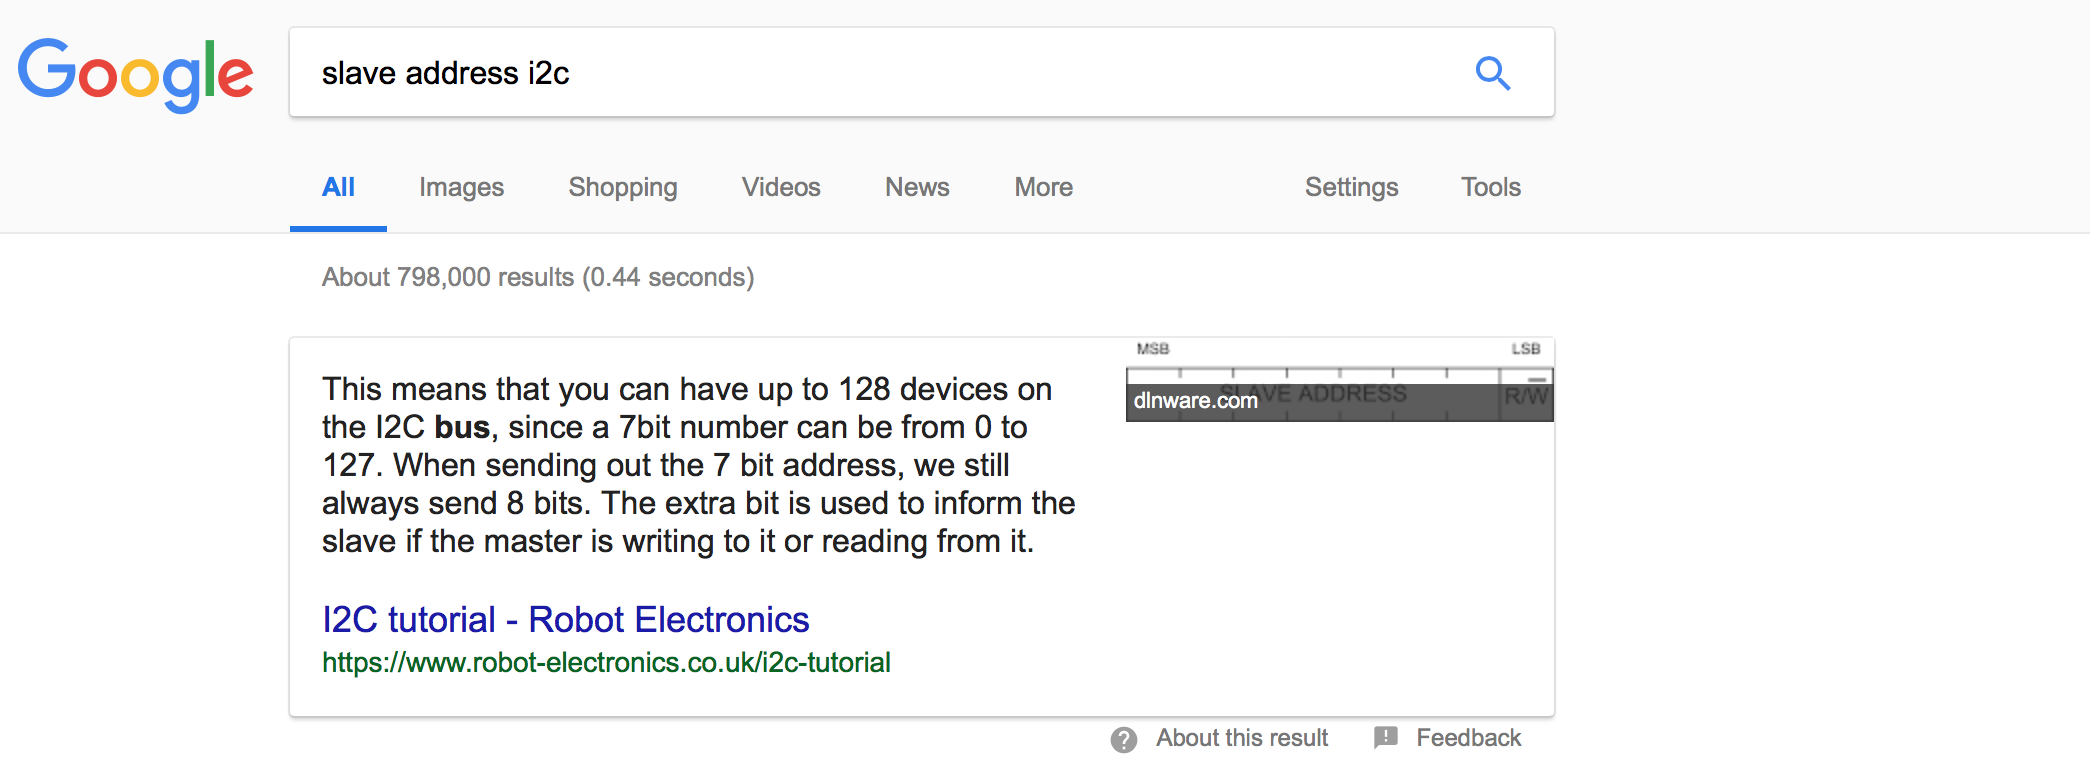Expand the Tools search options

pyautogui.click(x=1490, y=187)
